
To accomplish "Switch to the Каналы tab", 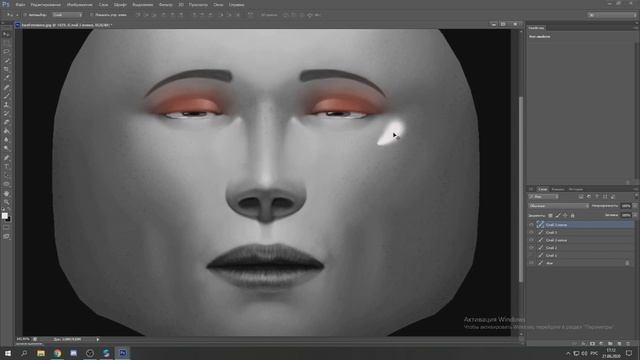I will point(558,189).
